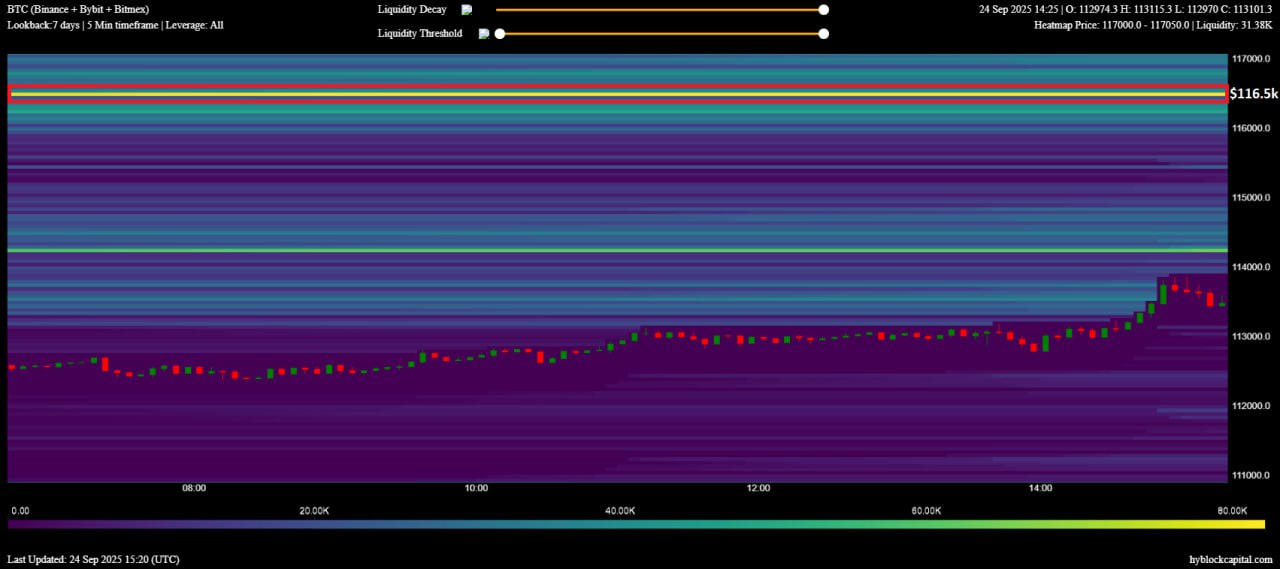This screenshot has width=1280, height=569.
Task: Click the 14:00 time axis label
Action: (1040, 489)
